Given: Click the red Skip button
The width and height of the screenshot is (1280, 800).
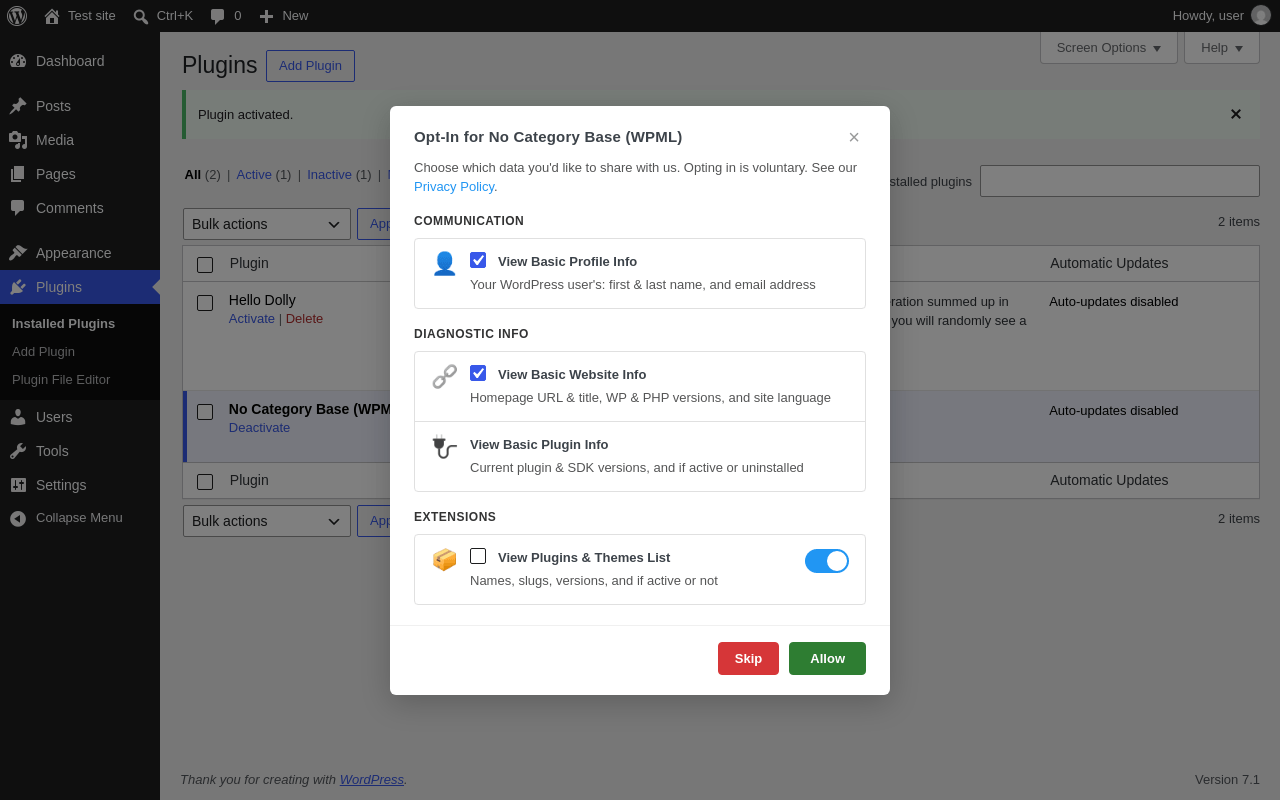Looking at the screenshot, I should tap(748, 658).
